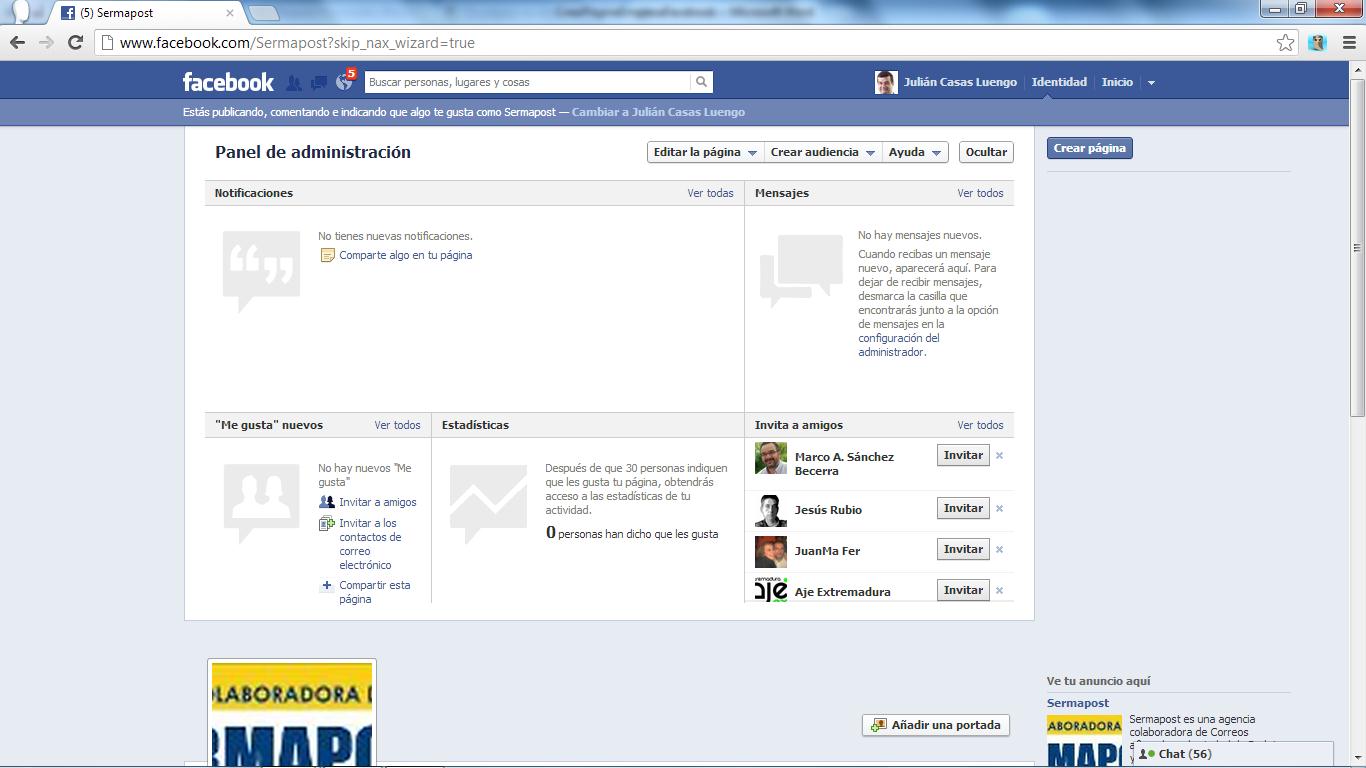This screenshot has width=1366, height=768.
Task: Open configuración del administrador link
Action: point(898,345)
